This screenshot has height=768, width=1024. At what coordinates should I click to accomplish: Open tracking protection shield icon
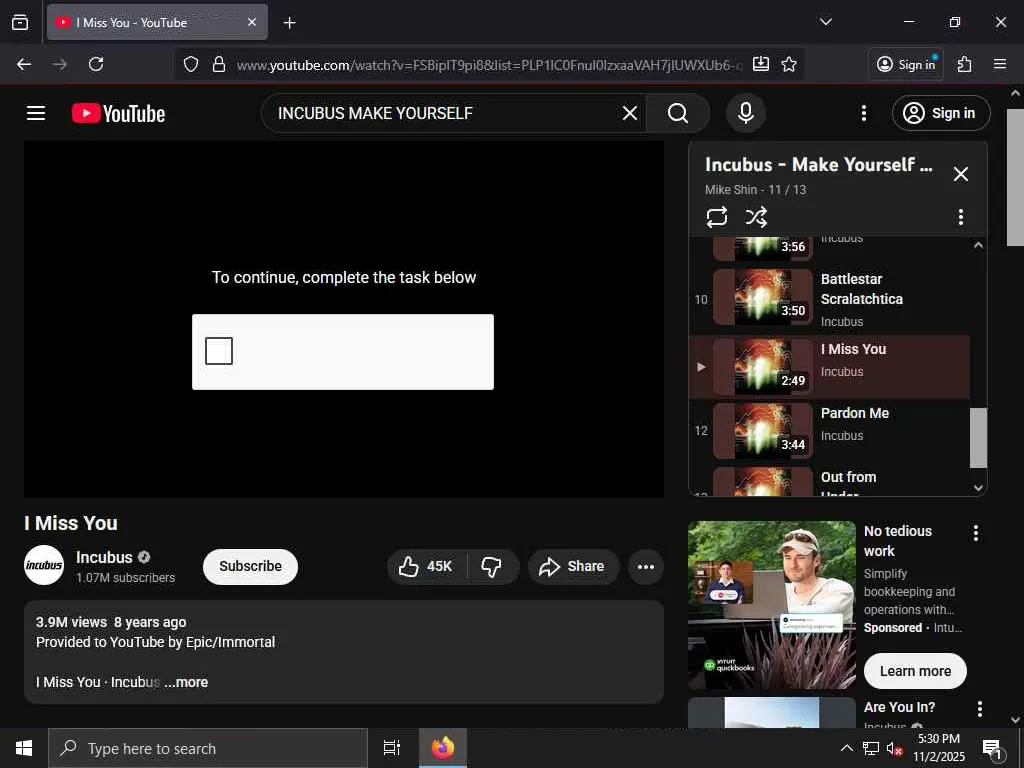pyautogui.click(x=191, y=64)
